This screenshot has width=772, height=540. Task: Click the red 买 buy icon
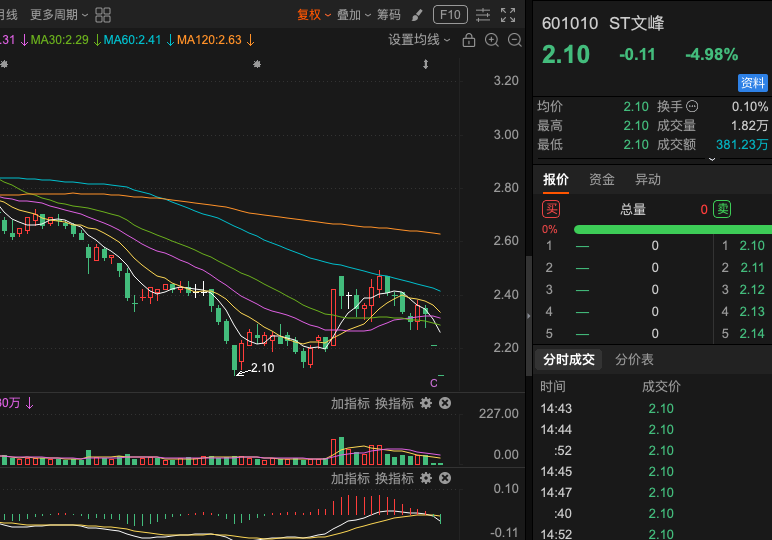tap(551, 209)
